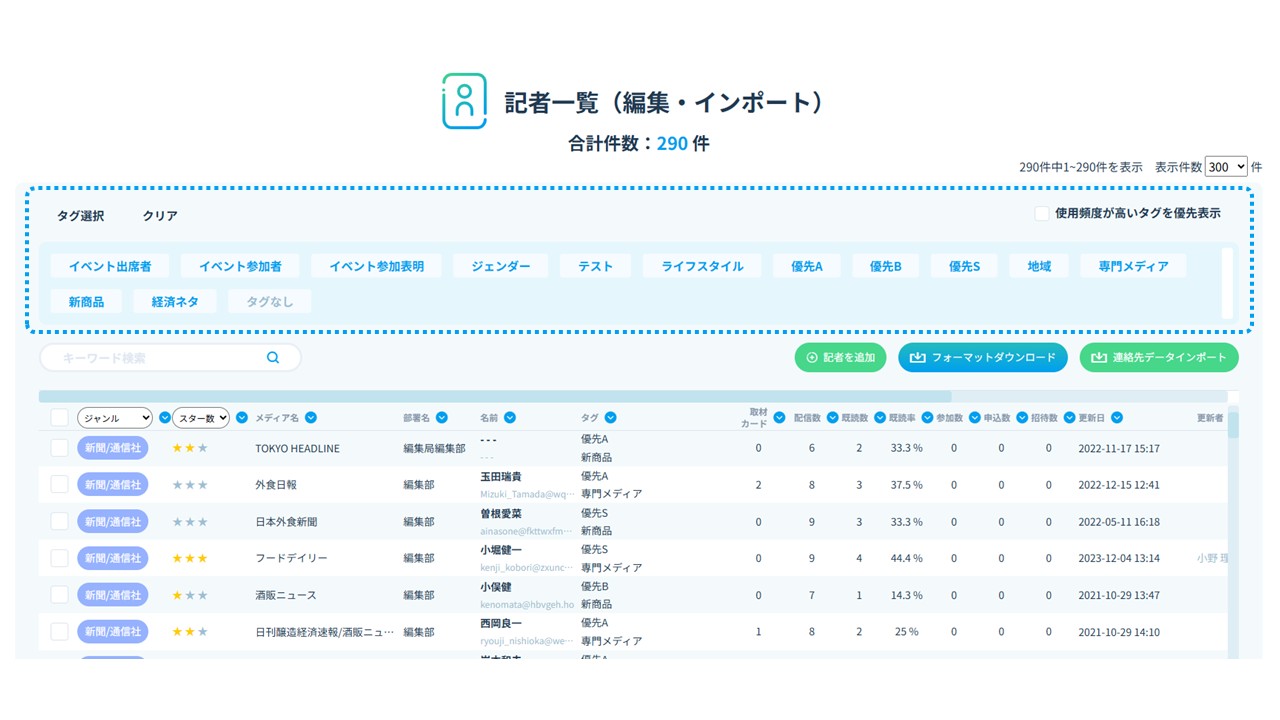The width and height of the screenshot is (1280, 720).
Task: Click the 記者を追加 button
Action: 840,358
